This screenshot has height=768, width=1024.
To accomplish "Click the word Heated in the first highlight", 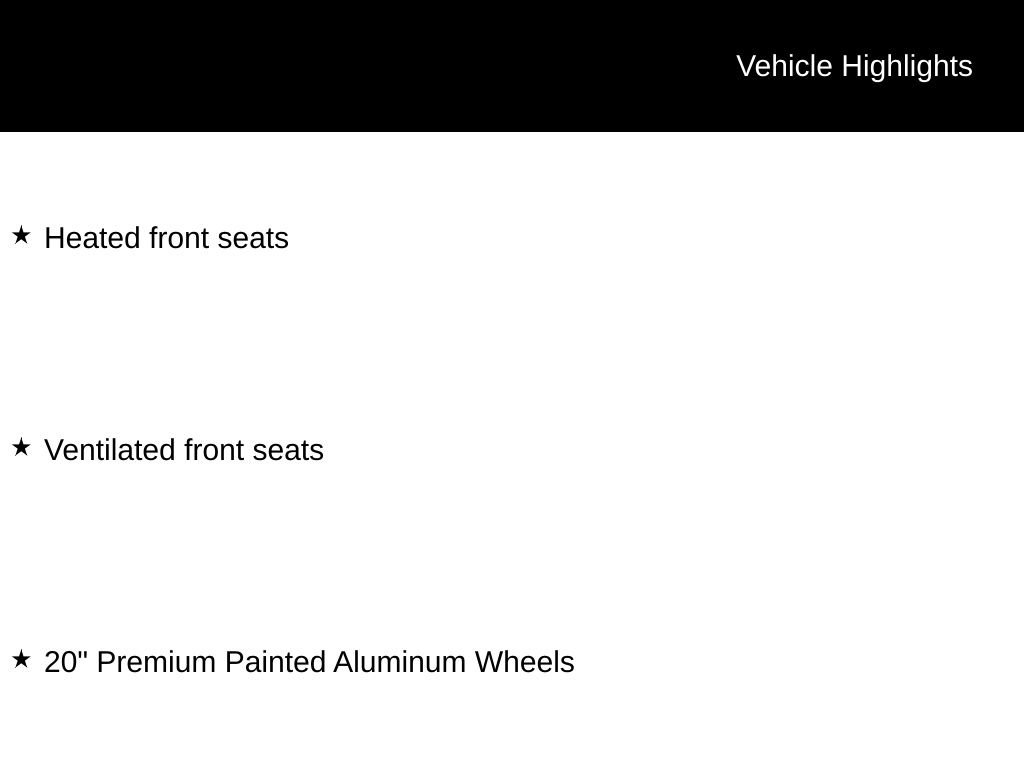I will tap(92, 238).
